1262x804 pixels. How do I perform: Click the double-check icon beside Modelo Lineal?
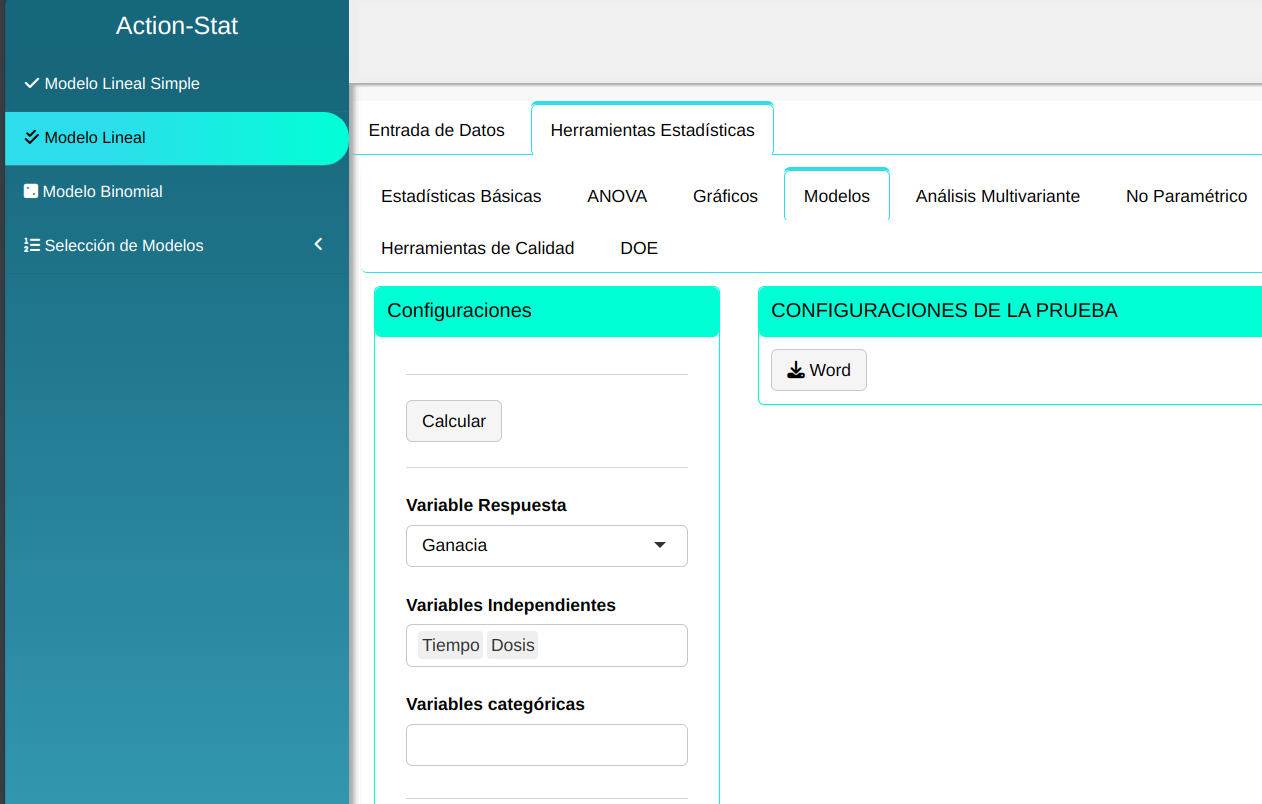click(31, 137)
